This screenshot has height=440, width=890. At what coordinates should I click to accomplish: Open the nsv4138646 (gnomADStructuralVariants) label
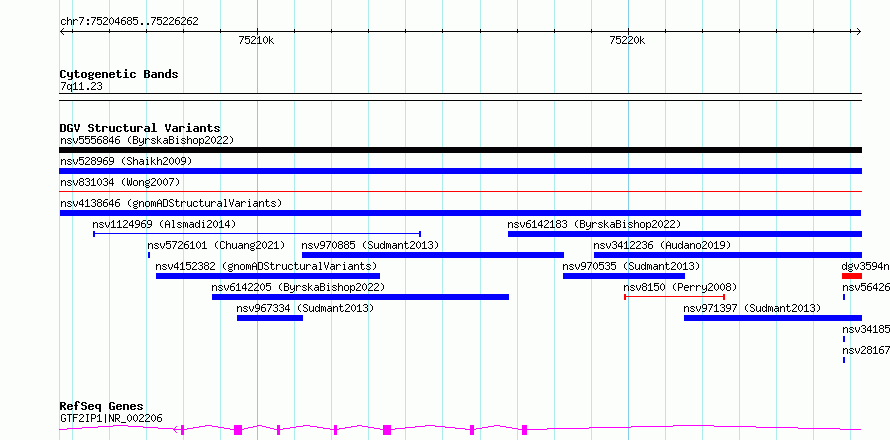point(171,203)
